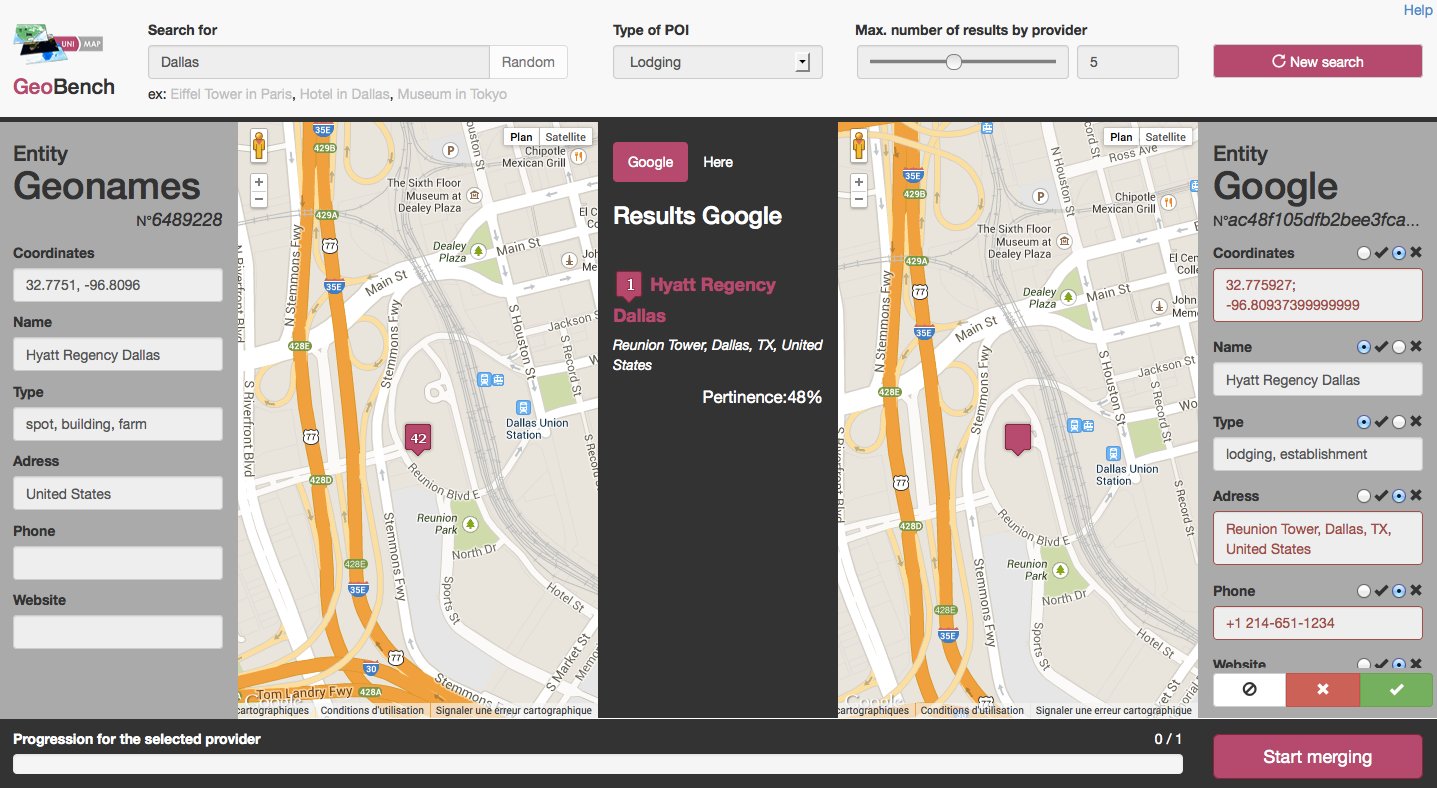Click Dallas Union Station transit icon on left map

click(x=522, y=408)
